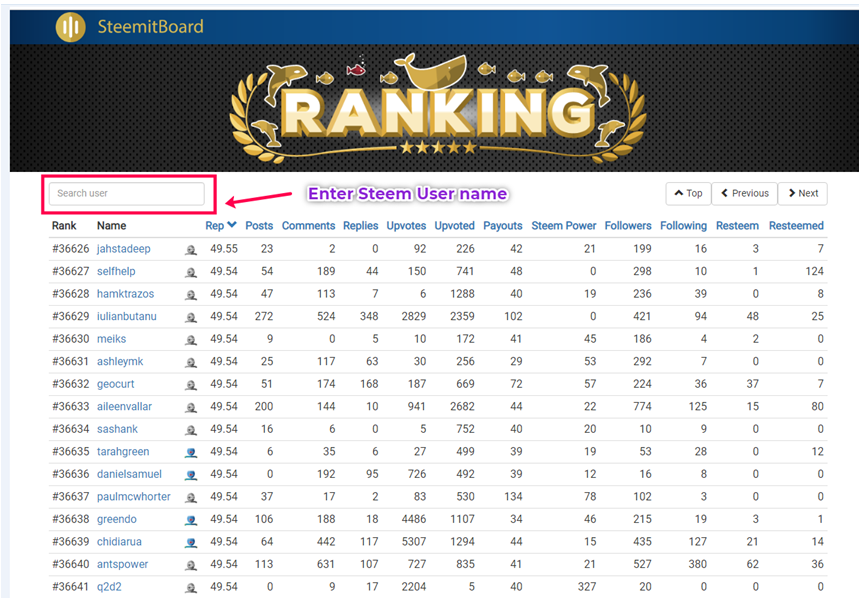Sort ranking by Resteem column
The image size is (867, 610).
click(738, 226)
